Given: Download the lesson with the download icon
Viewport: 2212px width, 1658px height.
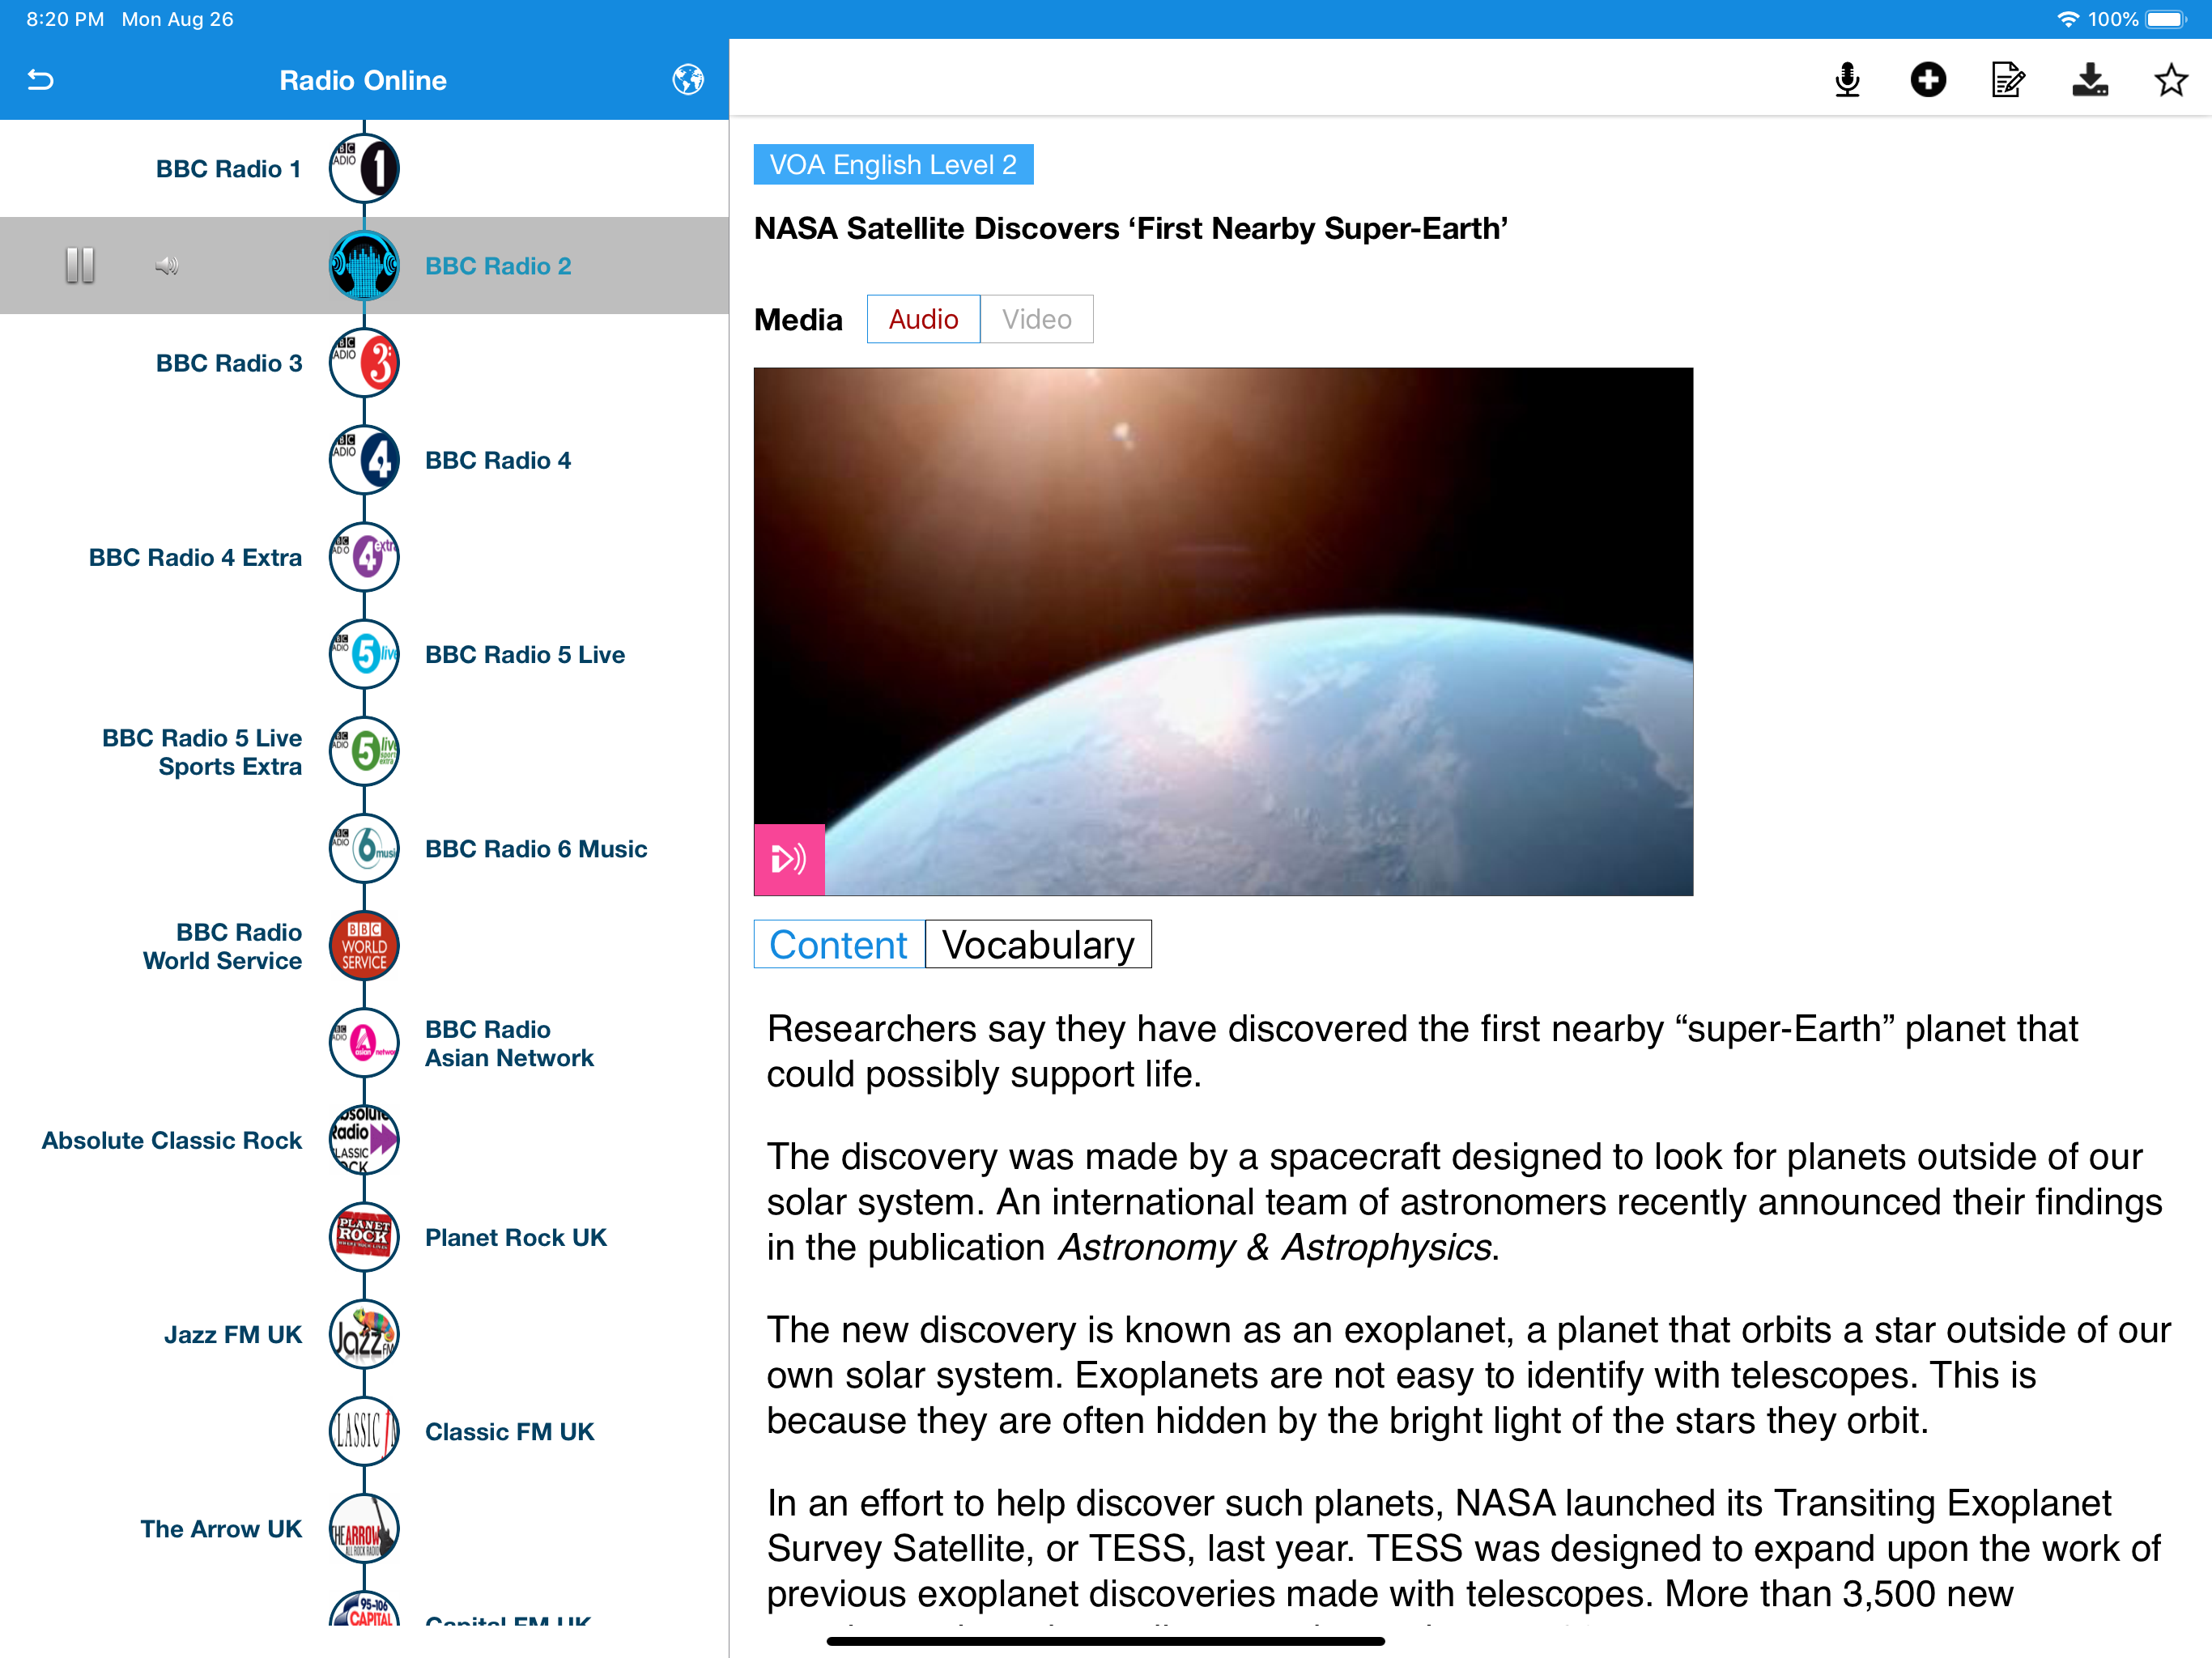Looking at the screenshot, I should 2090,80.
